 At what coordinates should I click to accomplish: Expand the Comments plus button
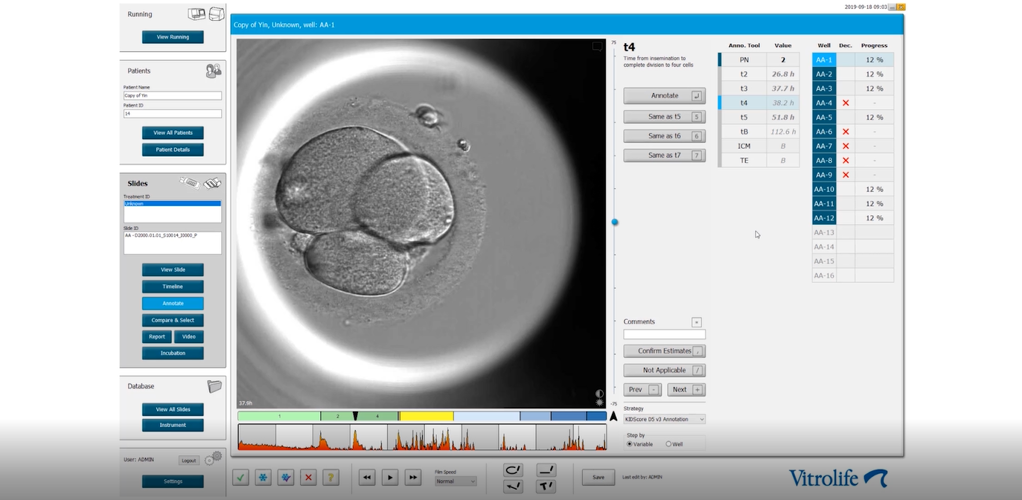(x=696, y=322)
